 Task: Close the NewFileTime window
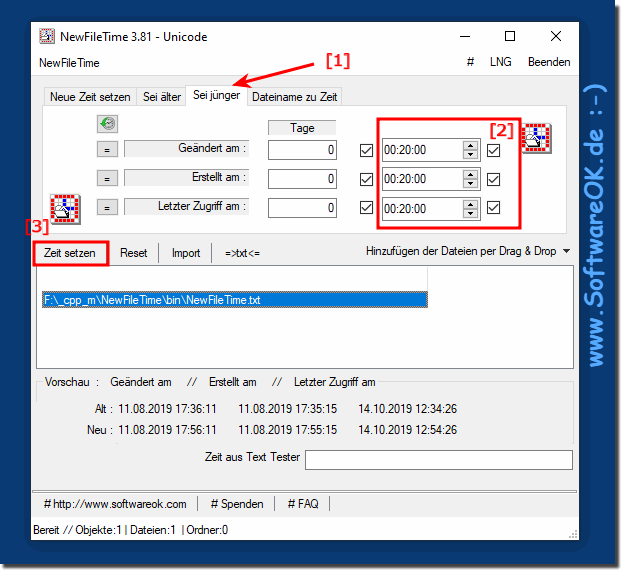556,37
